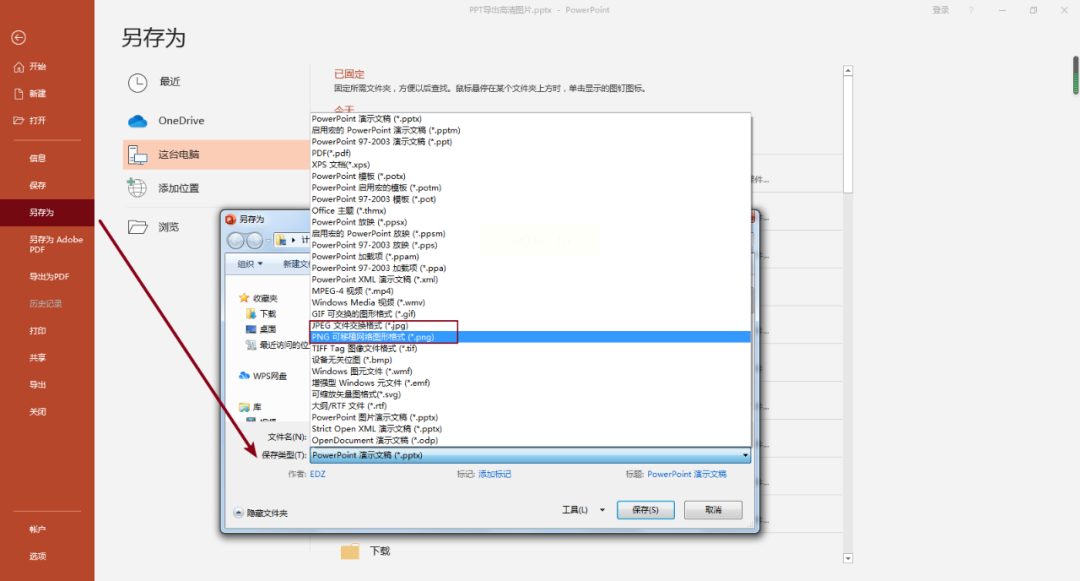Click the PowerPoint 演示文稿 title field

point(687,474)
